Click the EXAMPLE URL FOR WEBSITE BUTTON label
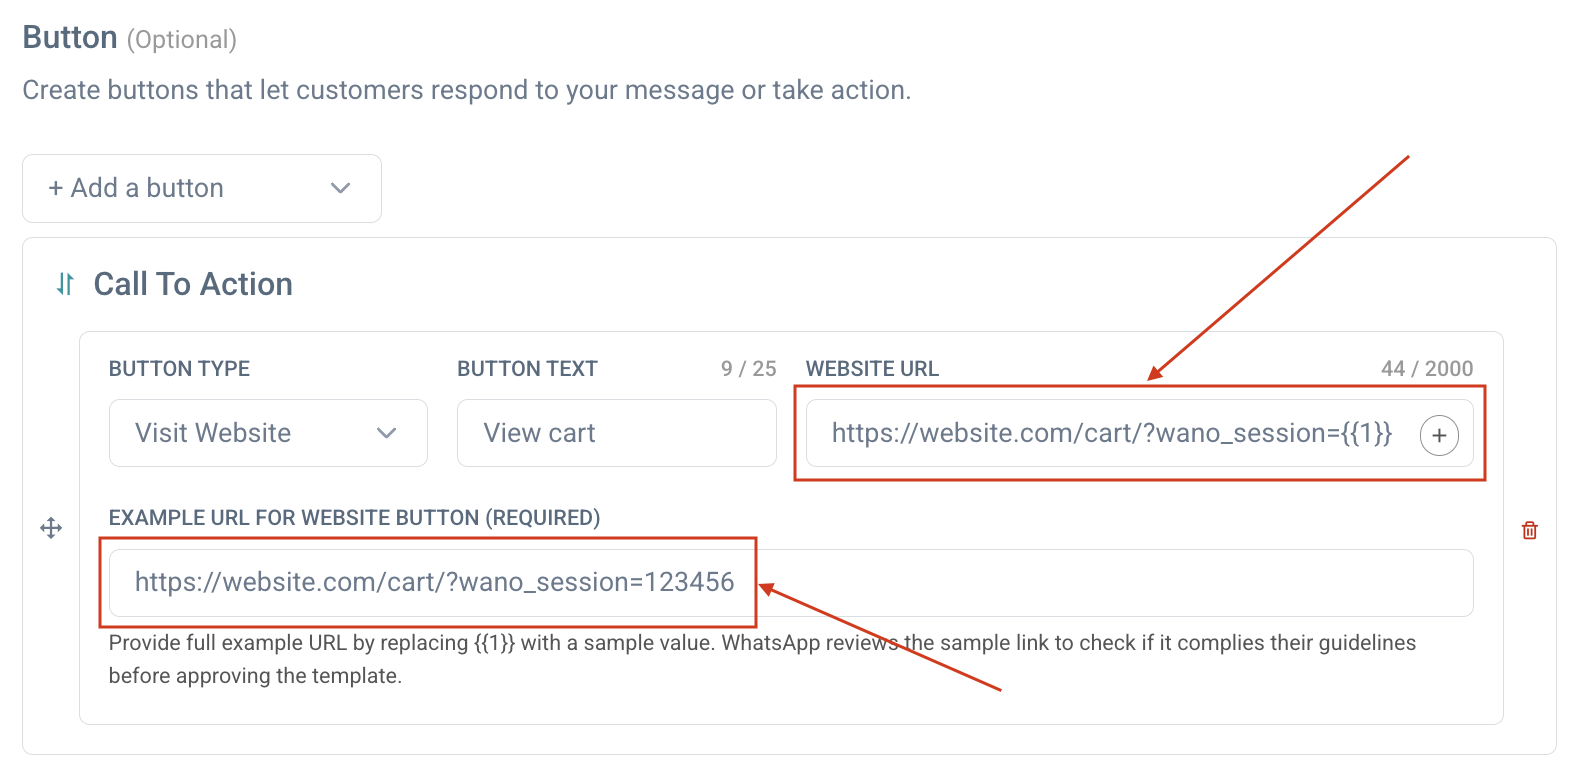 [x=354, y=518]
